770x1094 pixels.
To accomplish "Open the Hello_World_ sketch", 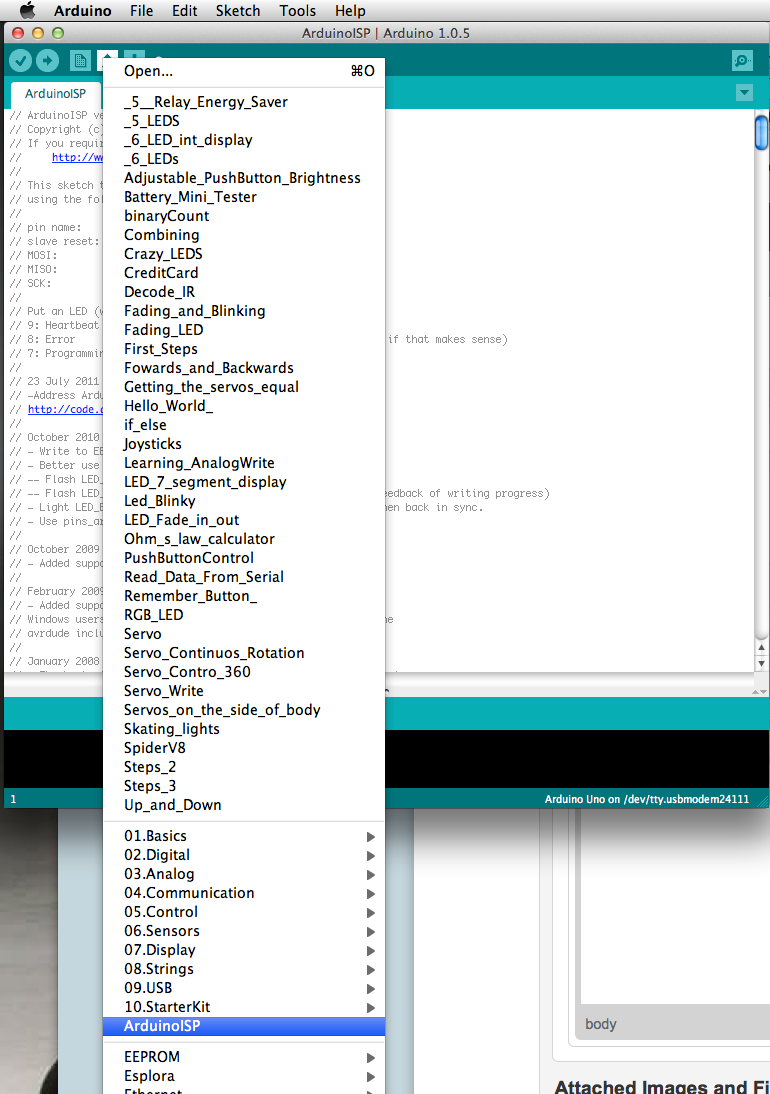I will (x=244, y=405).
